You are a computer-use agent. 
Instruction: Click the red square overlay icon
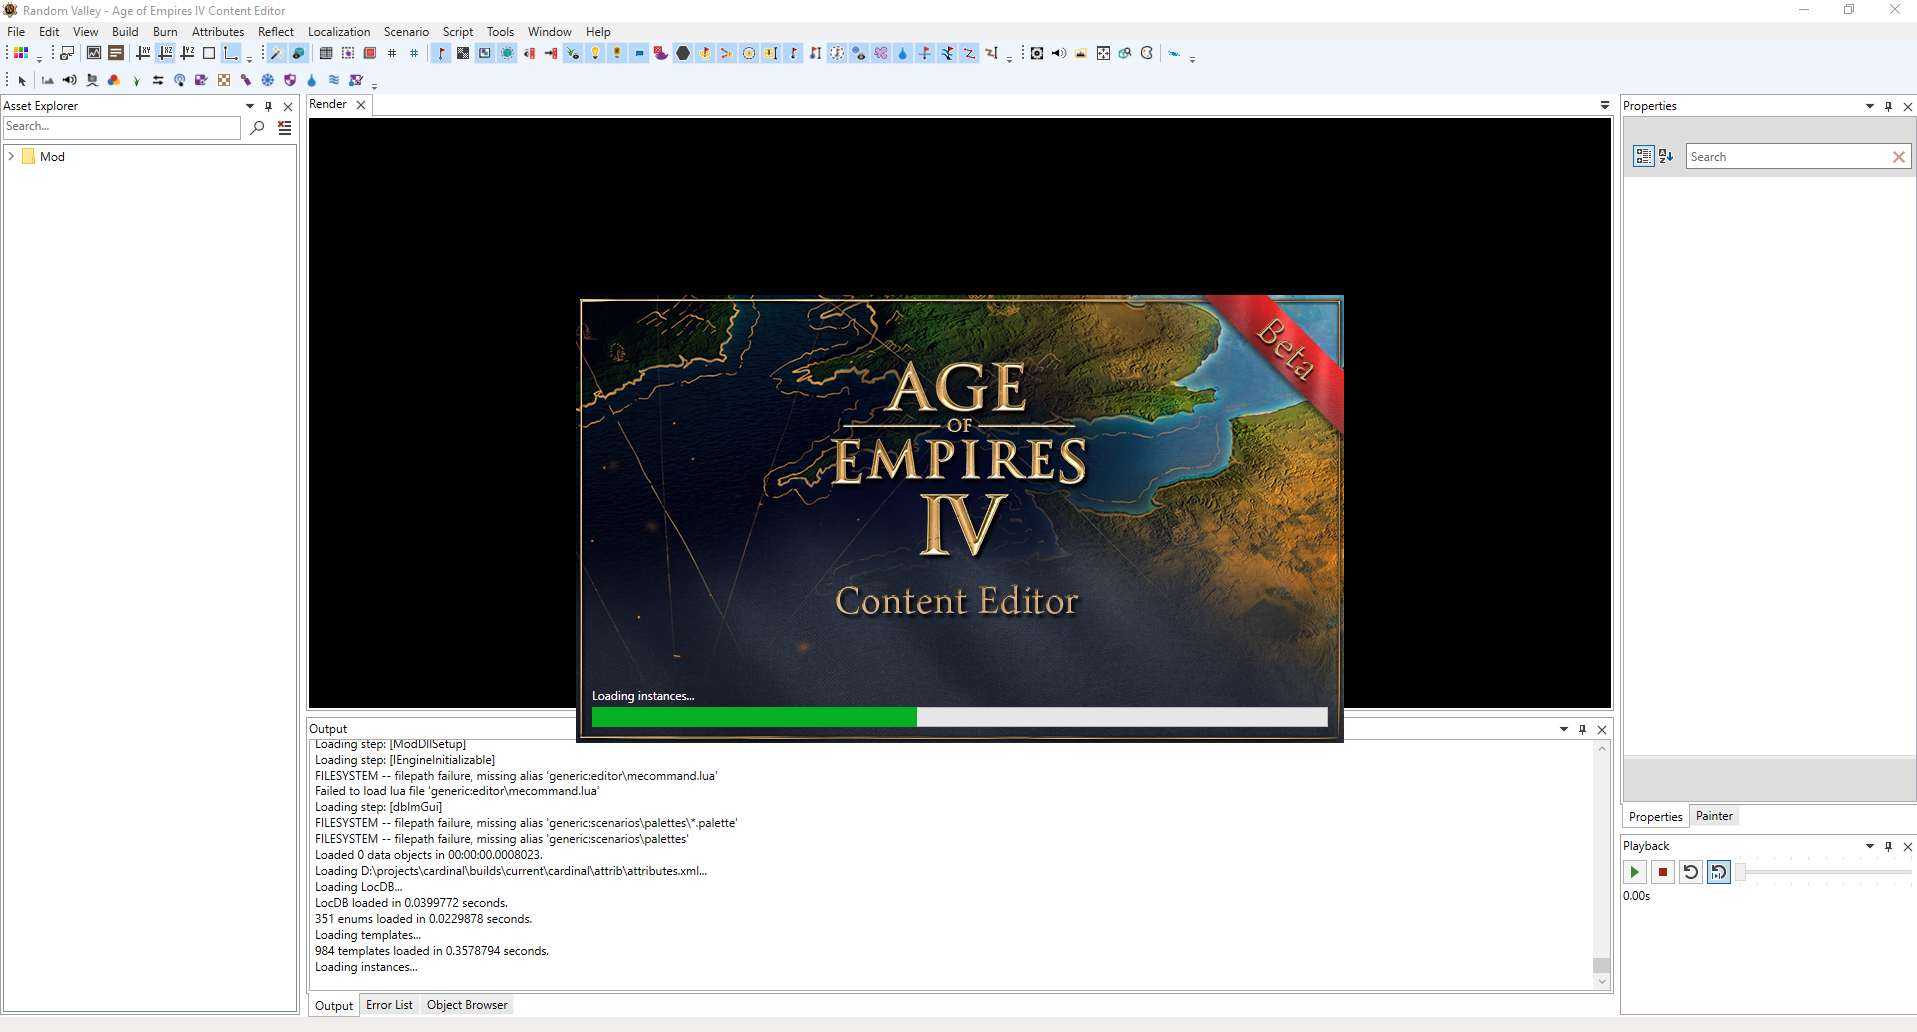coord(370,54)
